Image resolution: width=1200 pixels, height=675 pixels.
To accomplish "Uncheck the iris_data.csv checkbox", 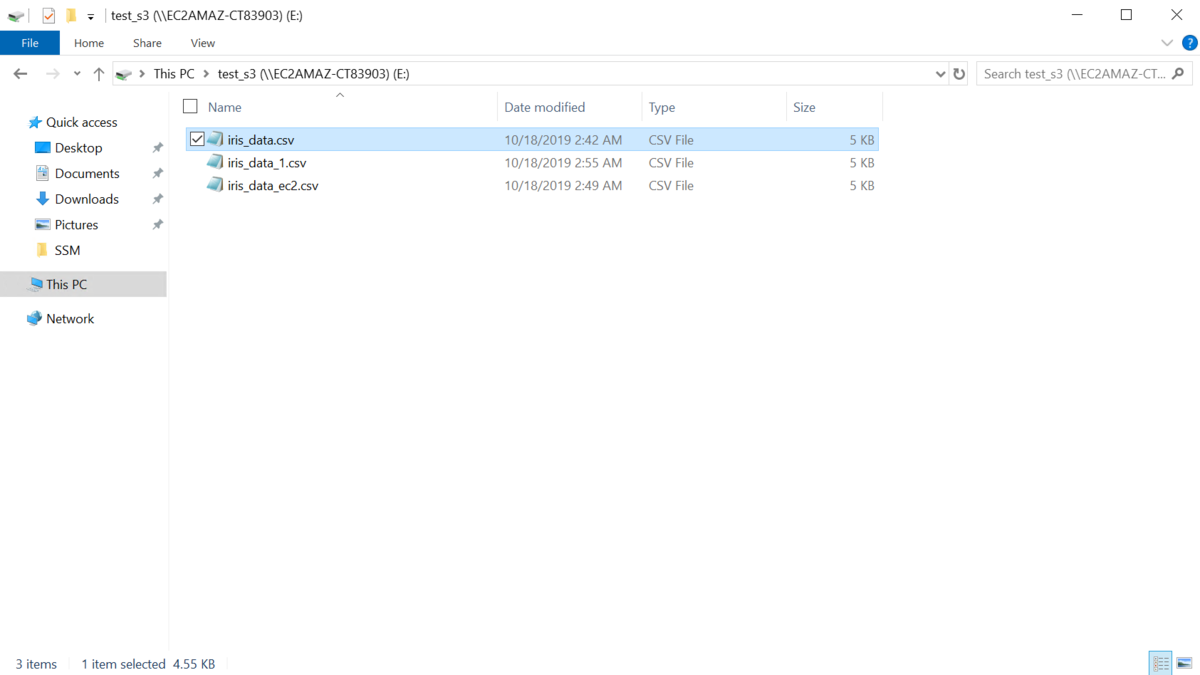I will [197, 140].
